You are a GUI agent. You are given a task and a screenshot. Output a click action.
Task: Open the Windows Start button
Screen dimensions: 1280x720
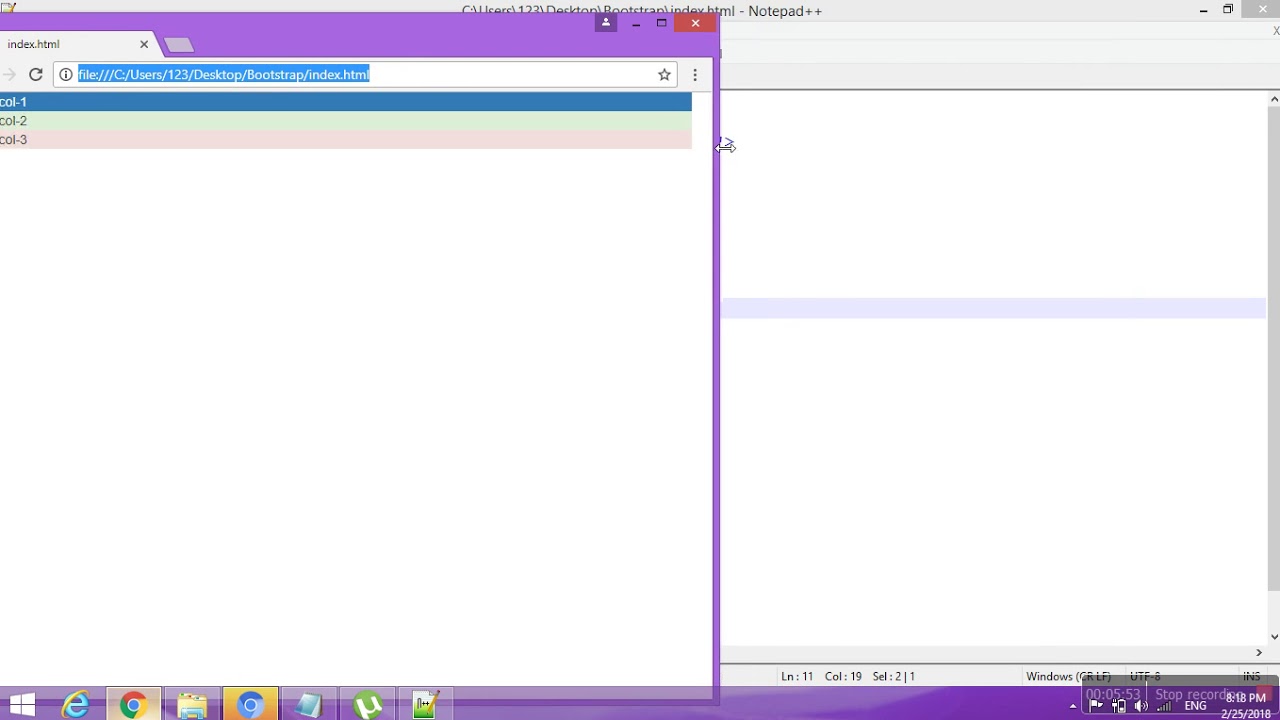[21, 705]
